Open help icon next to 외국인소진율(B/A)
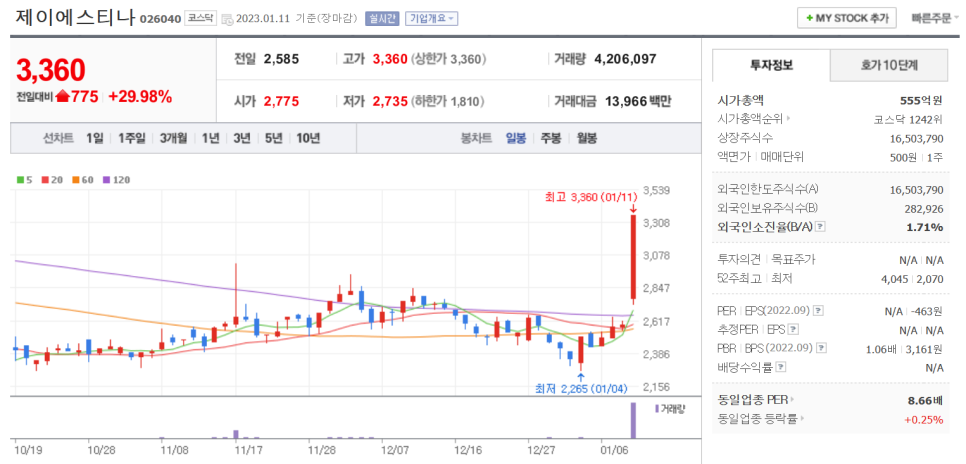966x464 pixels. point(820,227)
